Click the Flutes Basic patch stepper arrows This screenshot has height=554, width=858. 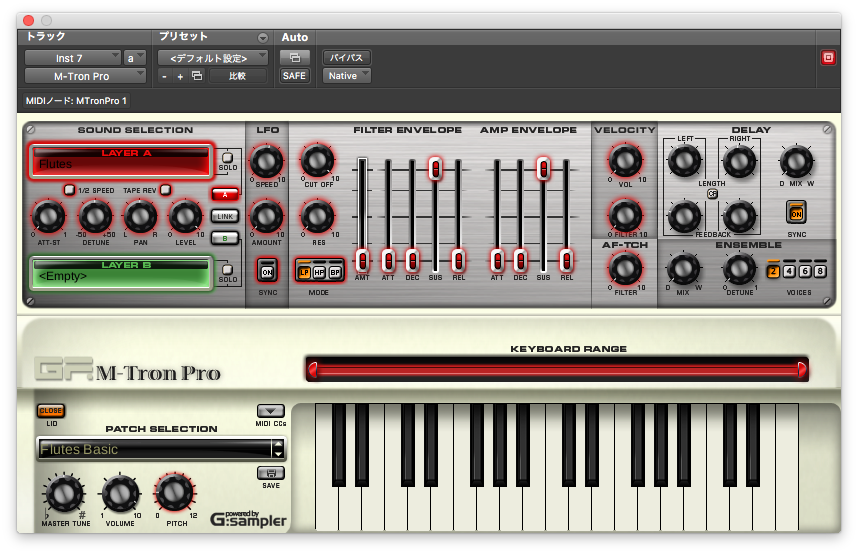278,449
